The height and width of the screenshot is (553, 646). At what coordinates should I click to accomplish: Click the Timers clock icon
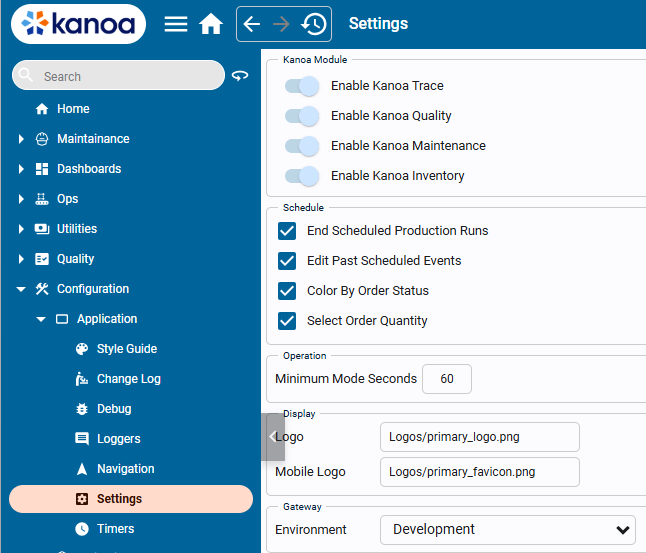82,529
